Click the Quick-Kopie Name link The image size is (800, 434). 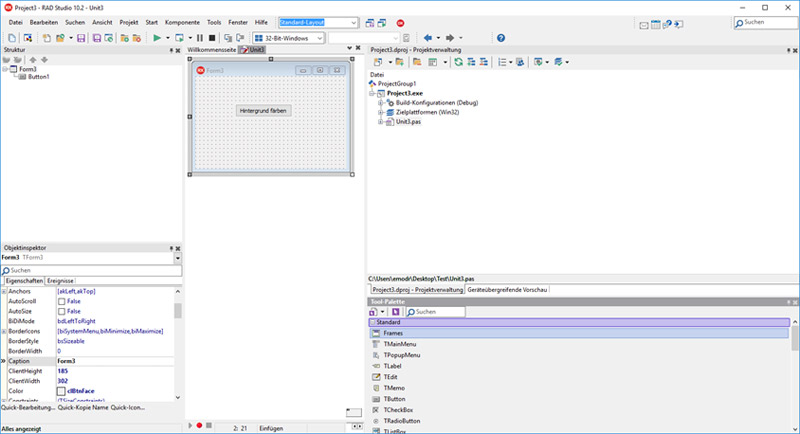coord(81,407)
